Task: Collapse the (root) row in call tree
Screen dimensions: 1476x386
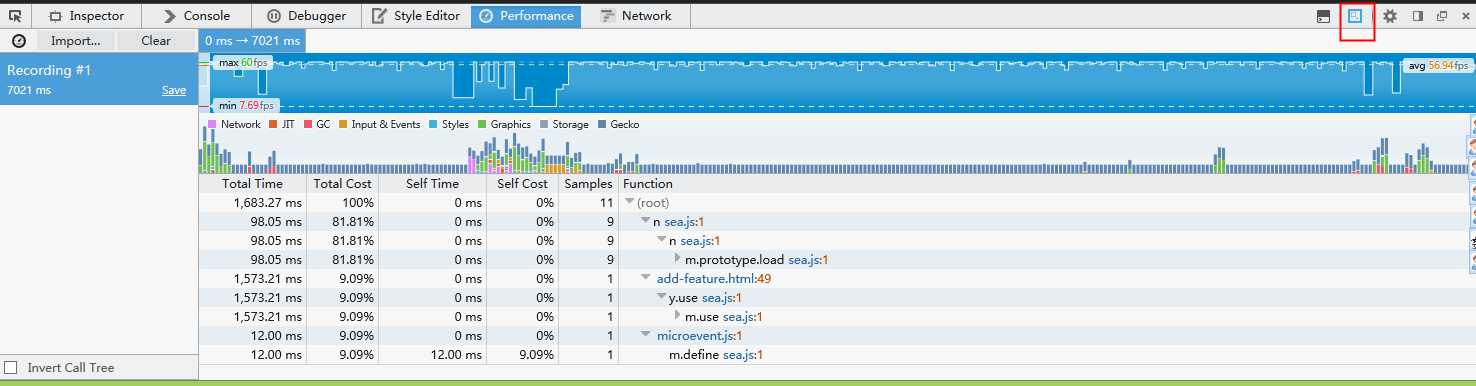Action: (629, 203)
